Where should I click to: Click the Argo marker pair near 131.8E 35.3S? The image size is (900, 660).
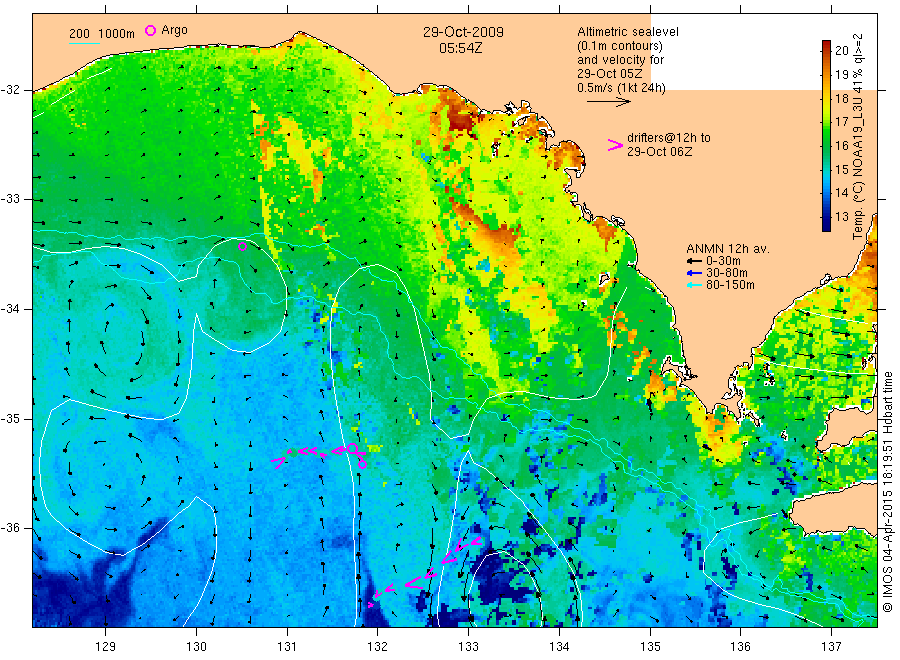coord(358,456)
